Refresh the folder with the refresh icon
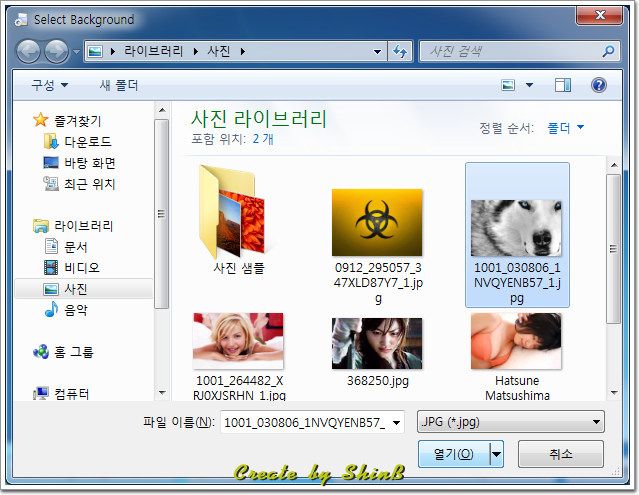The width and height of the screenshot is (639, 495). [x=400, y=52]
